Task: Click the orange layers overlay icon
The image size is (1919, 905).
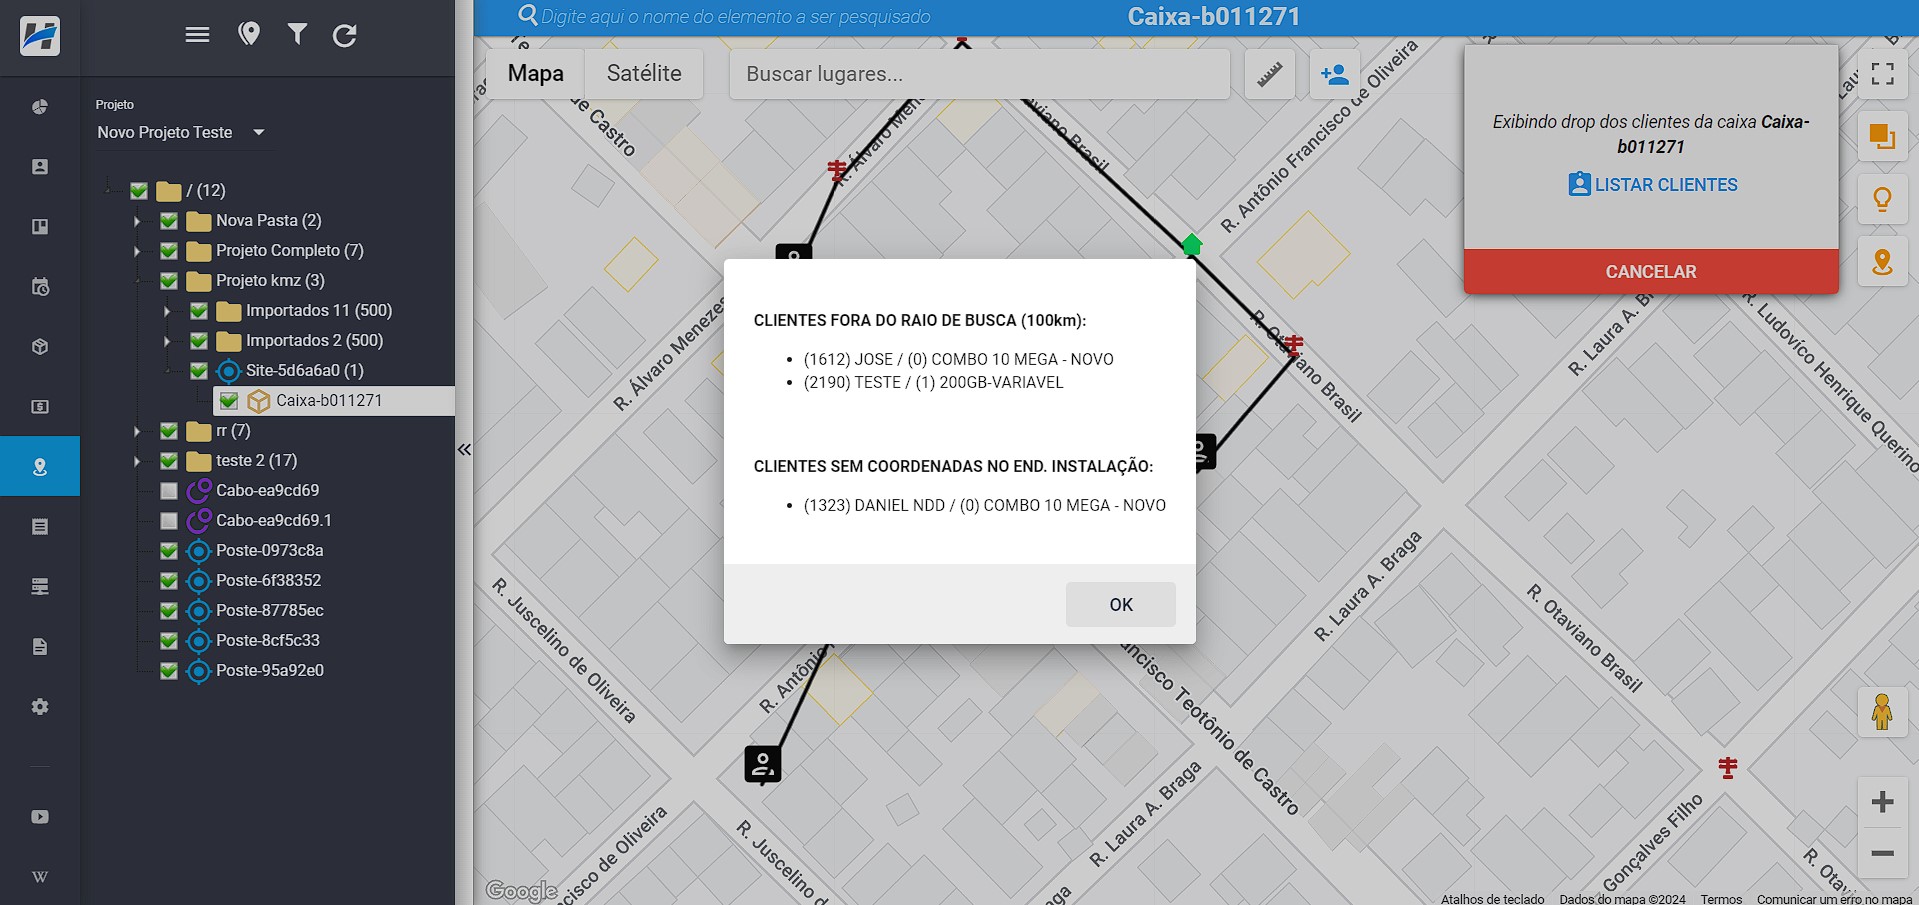Action: (x=1883, y=137)
